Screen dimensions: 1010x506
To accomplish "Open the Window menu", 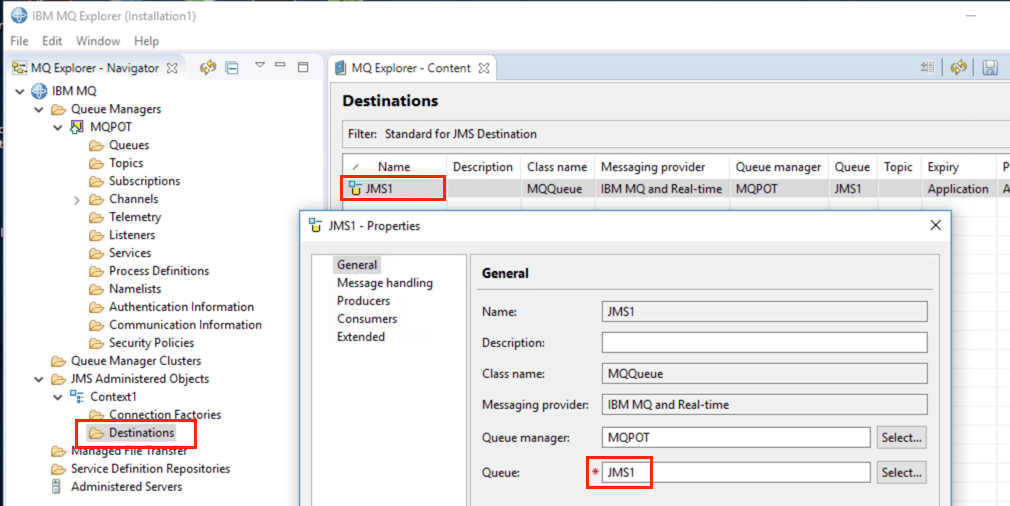I will pos(98,41).
